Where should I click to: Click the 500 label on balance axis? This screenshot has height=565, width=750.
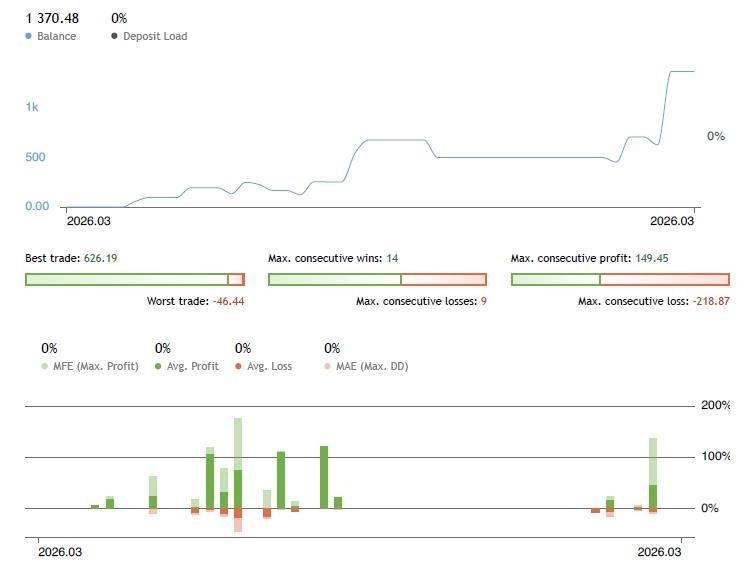pos(35,157)
